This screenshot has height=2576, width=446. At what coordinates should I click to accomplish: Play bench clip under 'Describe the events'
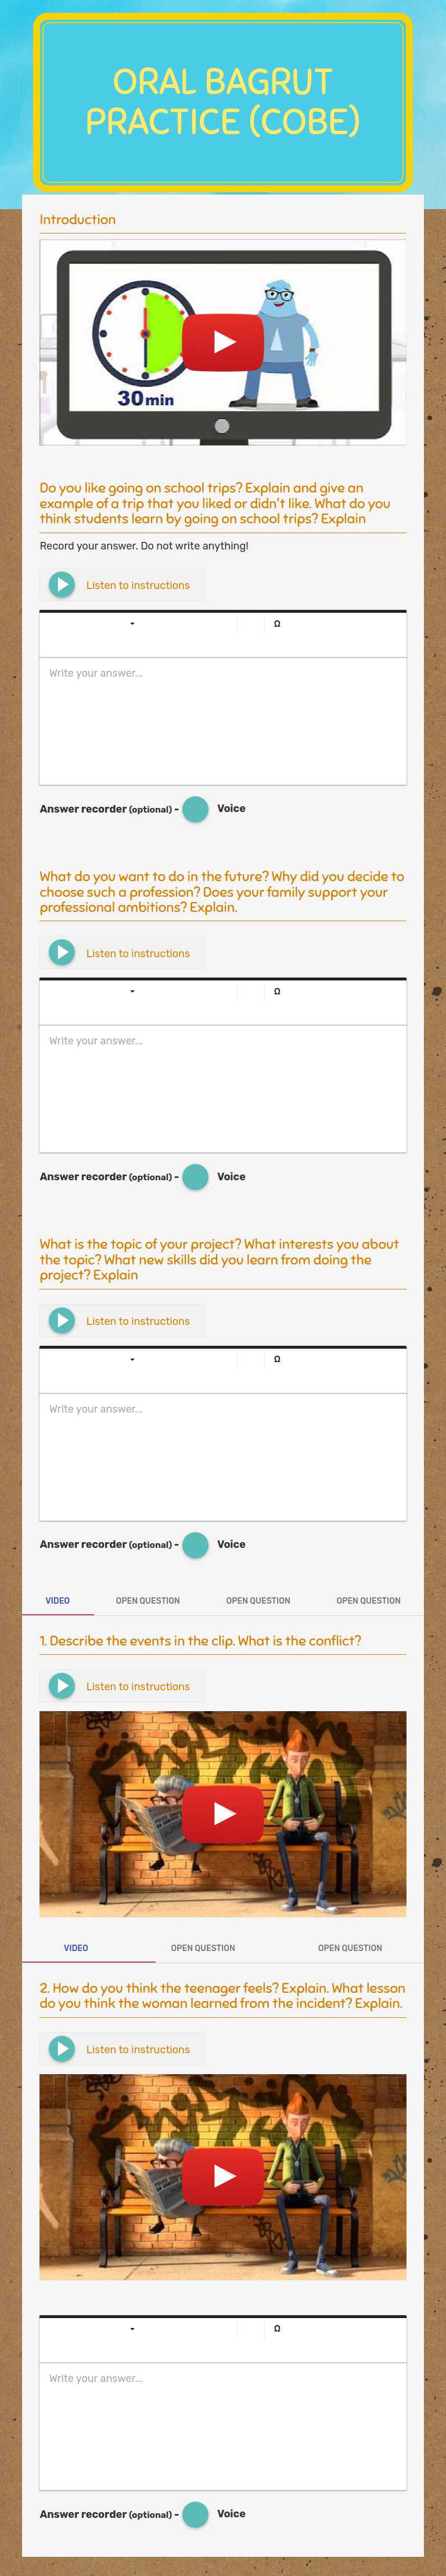(223, 1813)
